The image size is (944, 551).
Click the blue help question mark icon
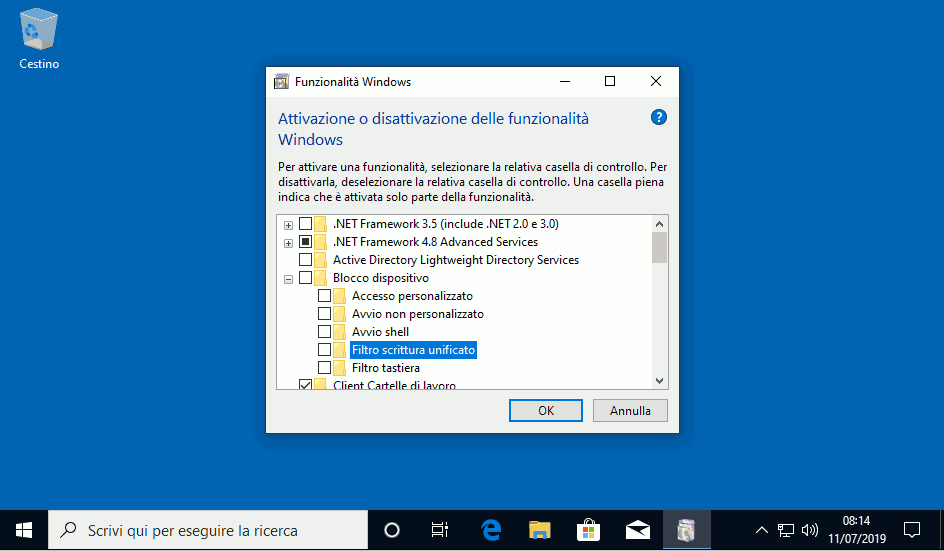pyautogui.click(x=659, y=117)
